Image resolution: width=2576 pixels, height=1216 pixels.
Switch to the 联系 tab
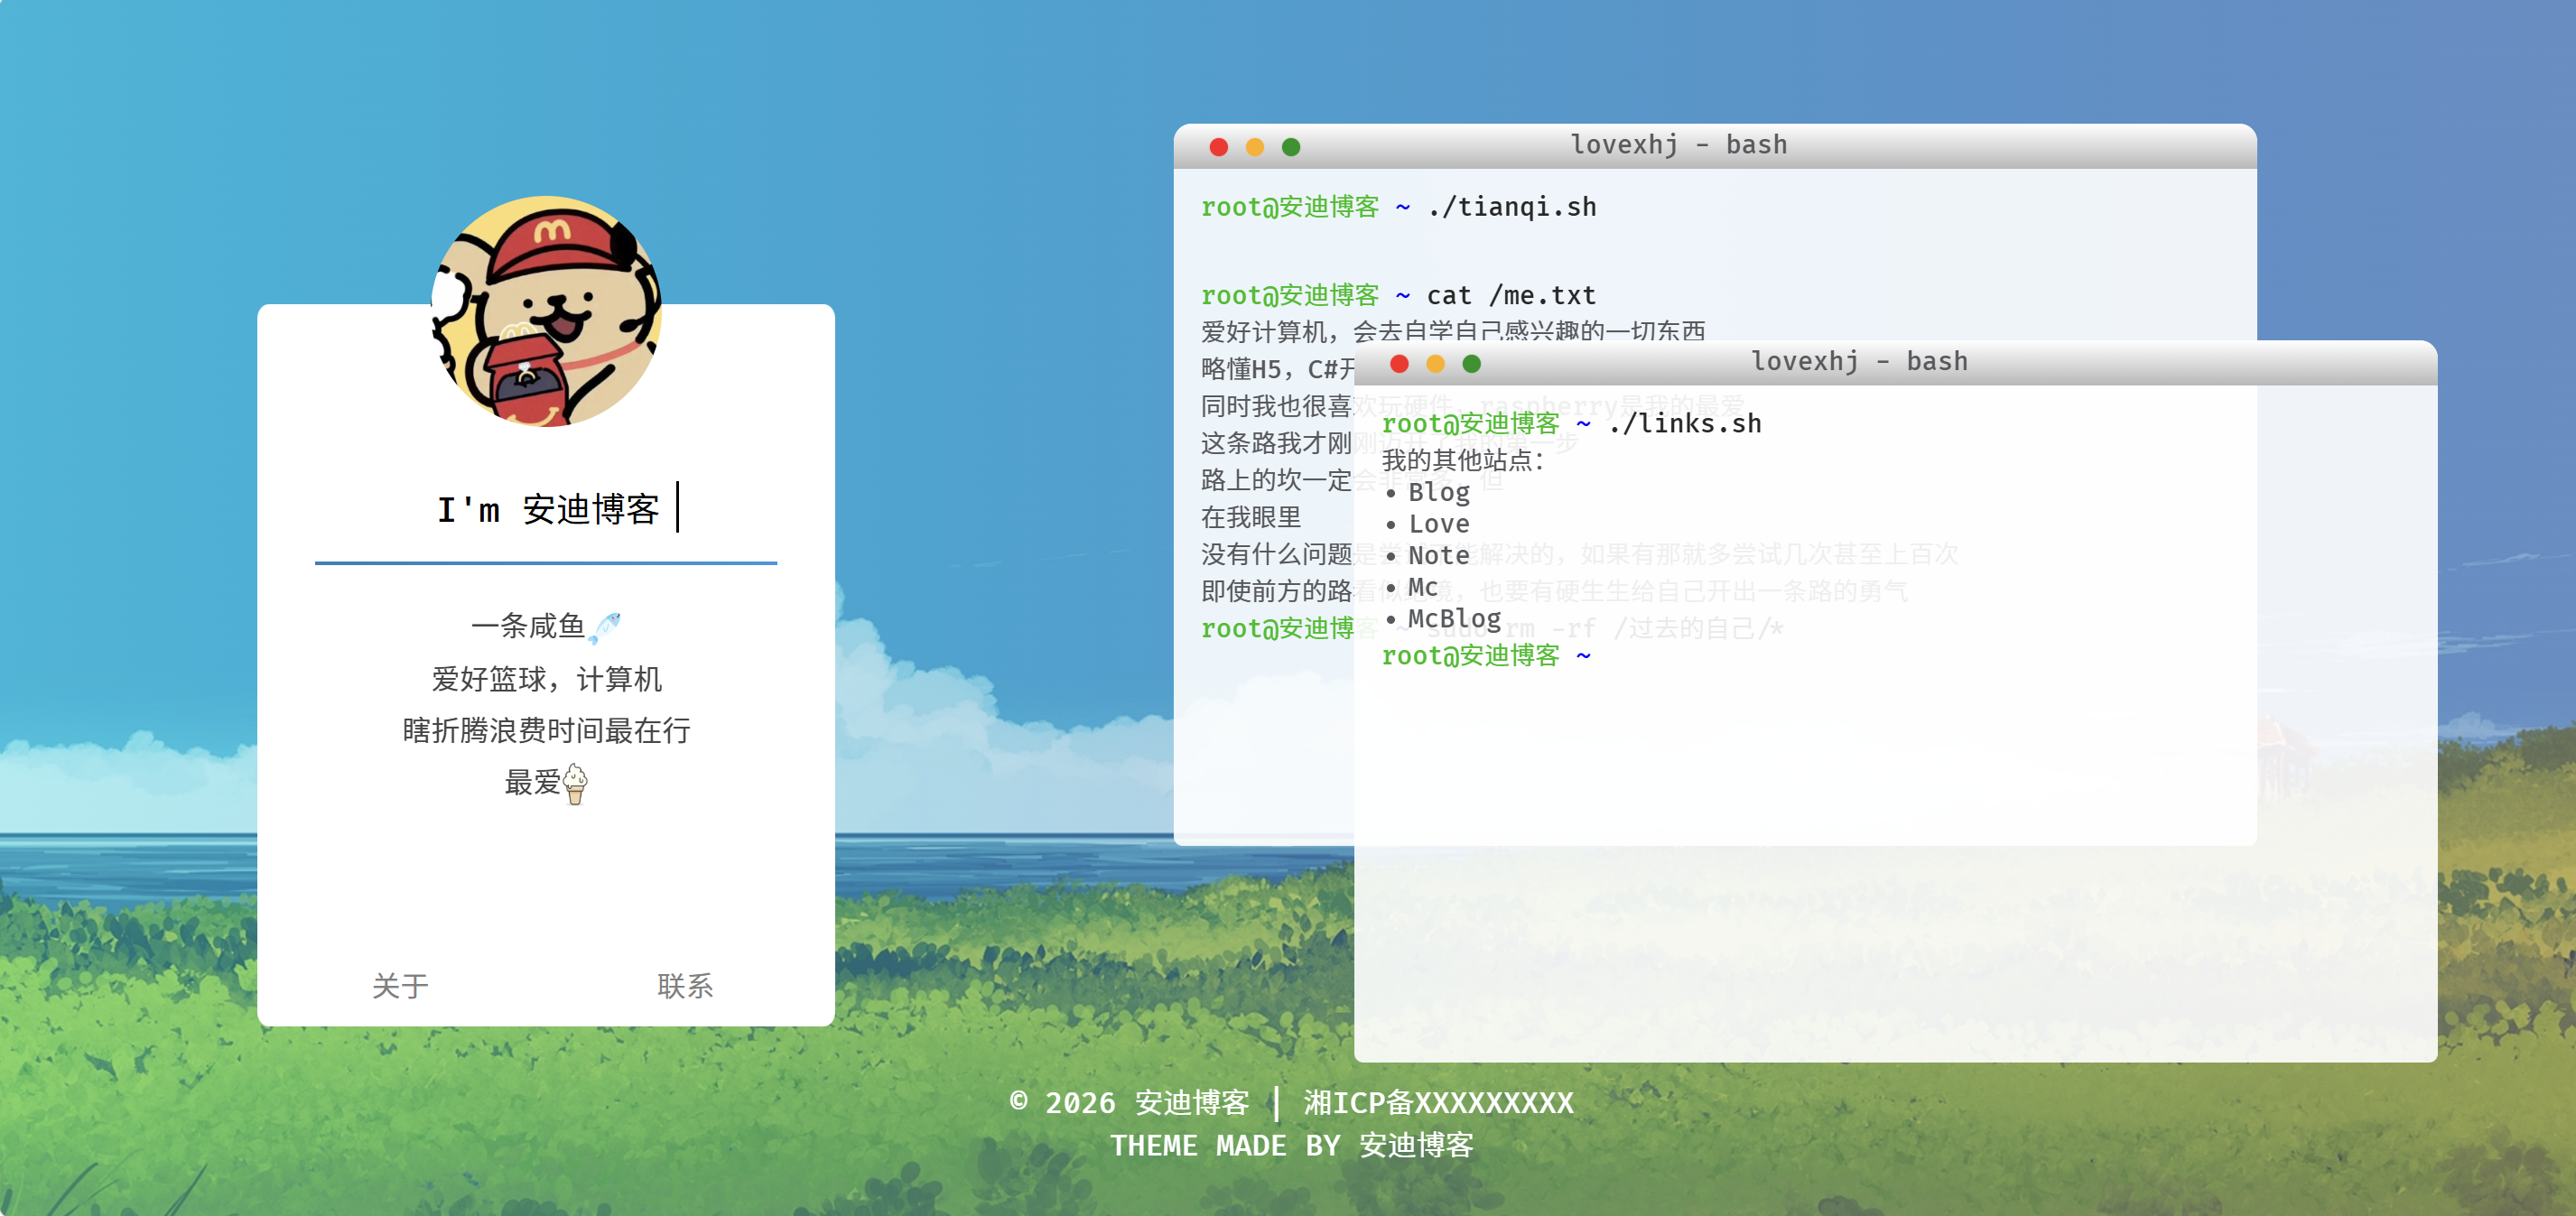[685, 986]
